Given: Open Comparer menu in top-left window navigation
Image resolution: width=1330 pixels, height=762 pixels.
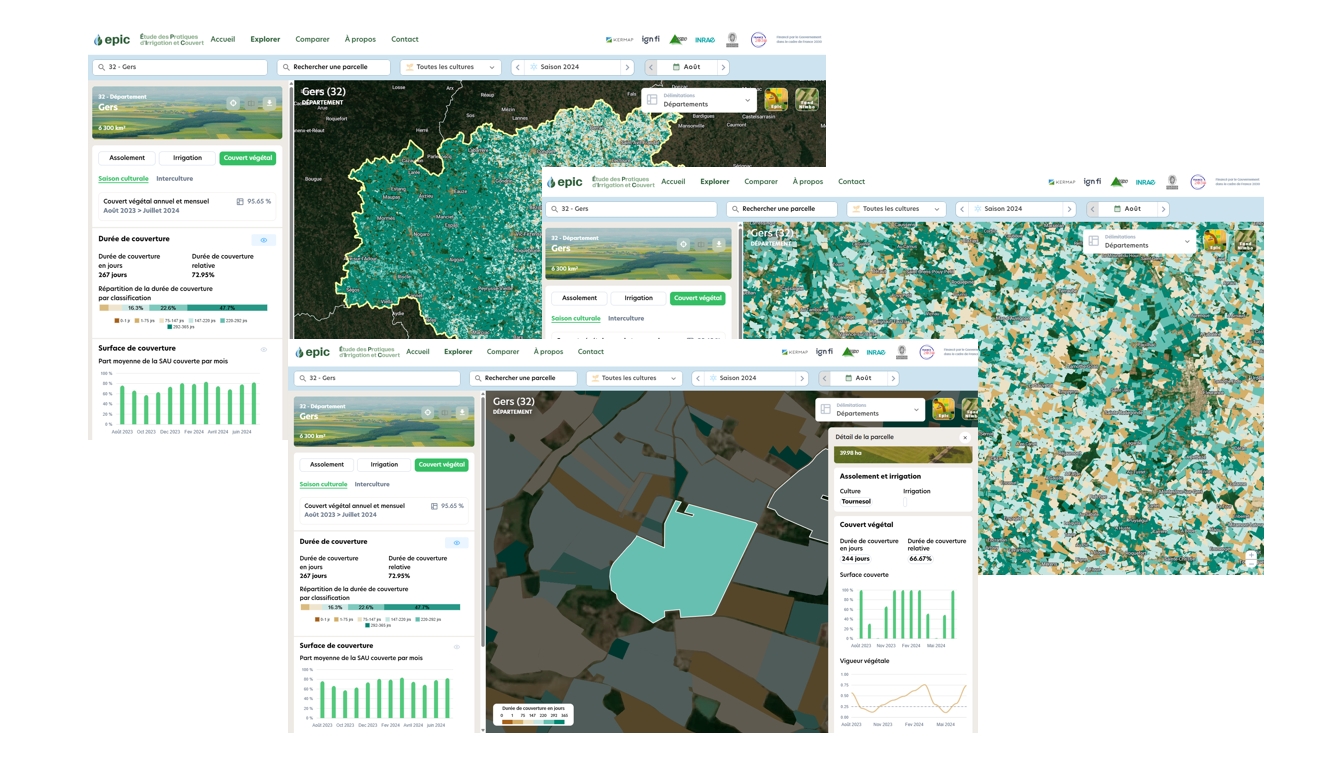Looking at the screenshot, I should [312, 39].
